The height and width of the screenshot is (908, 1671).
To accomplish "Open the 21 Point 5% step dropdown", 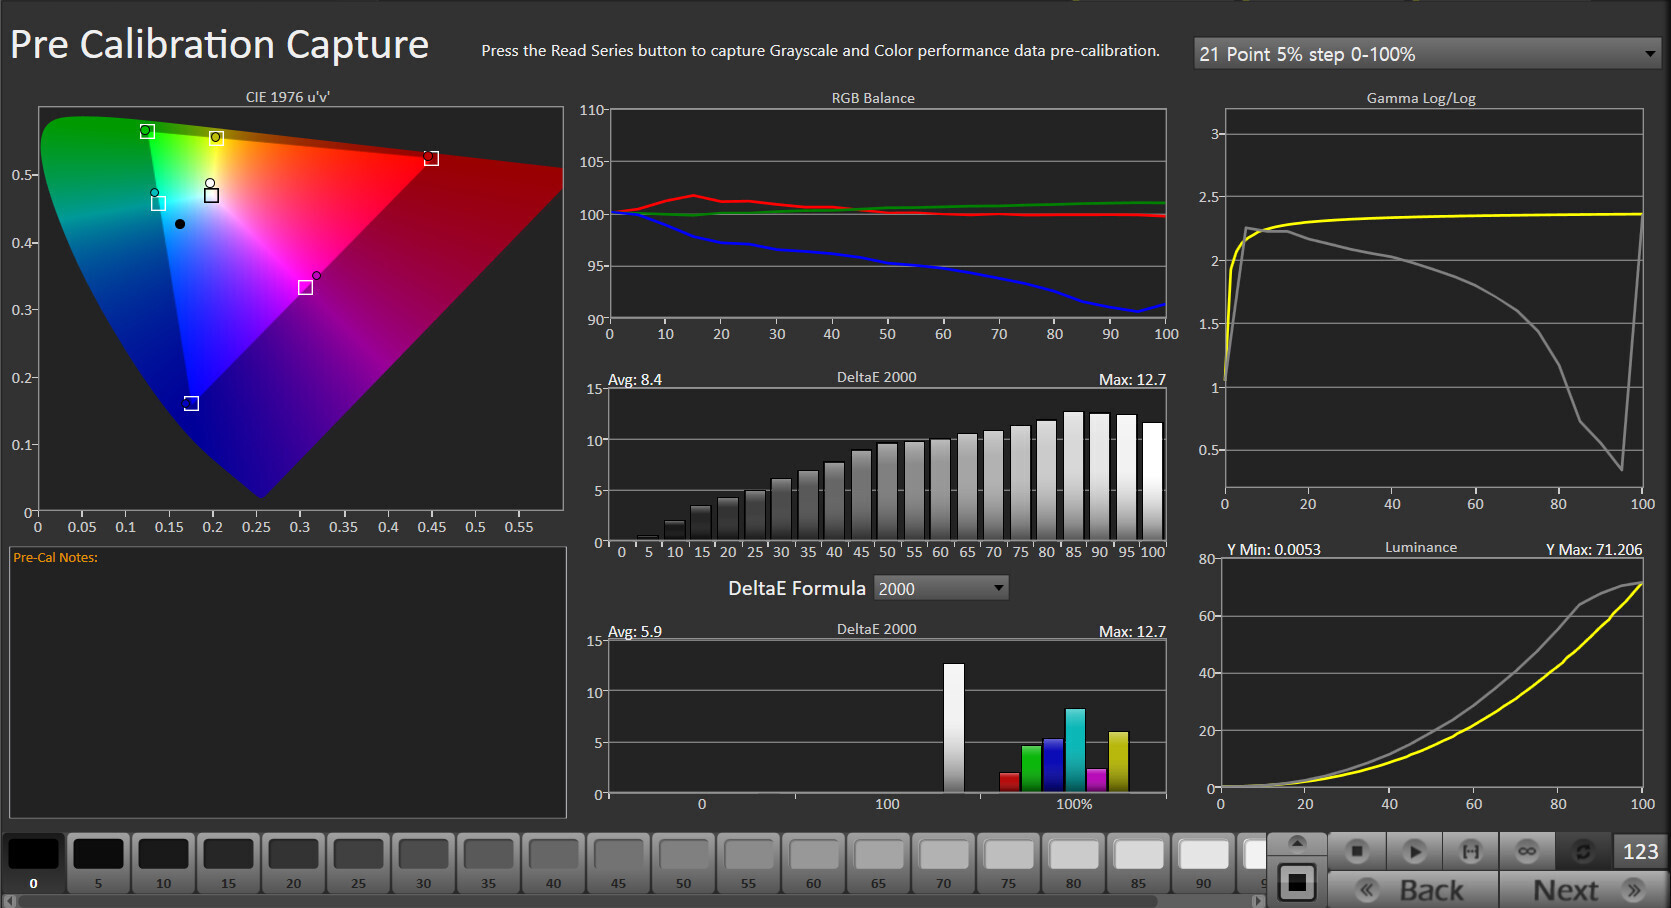I will coord(1427,54).
